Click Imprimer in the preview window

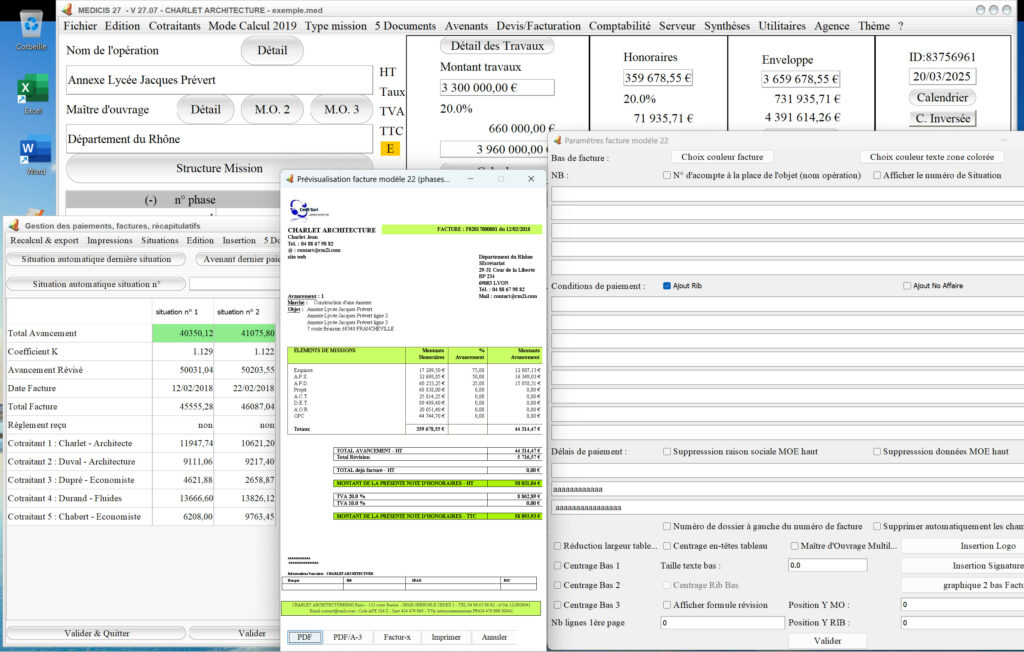(x=446, y=637)
